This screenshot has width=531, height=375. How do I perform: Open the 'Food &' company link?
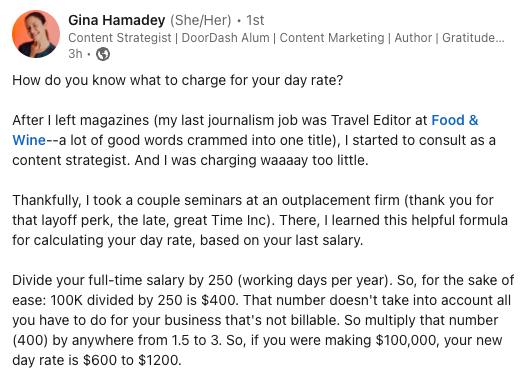pyautogui.click(x=454, y=120)
